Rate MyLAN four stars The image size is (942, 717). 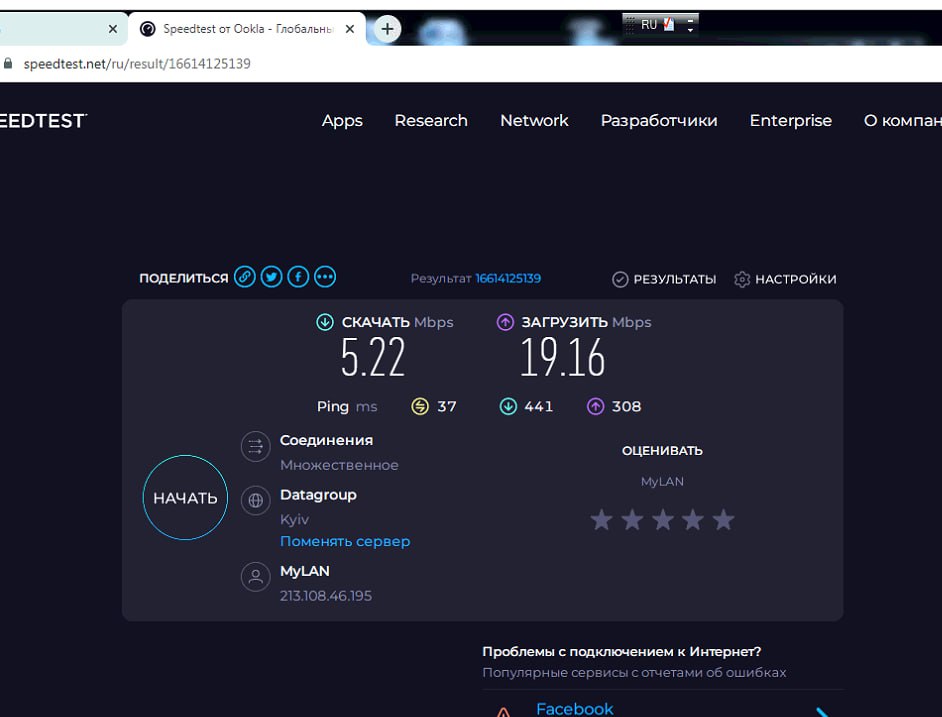point(693,519)
